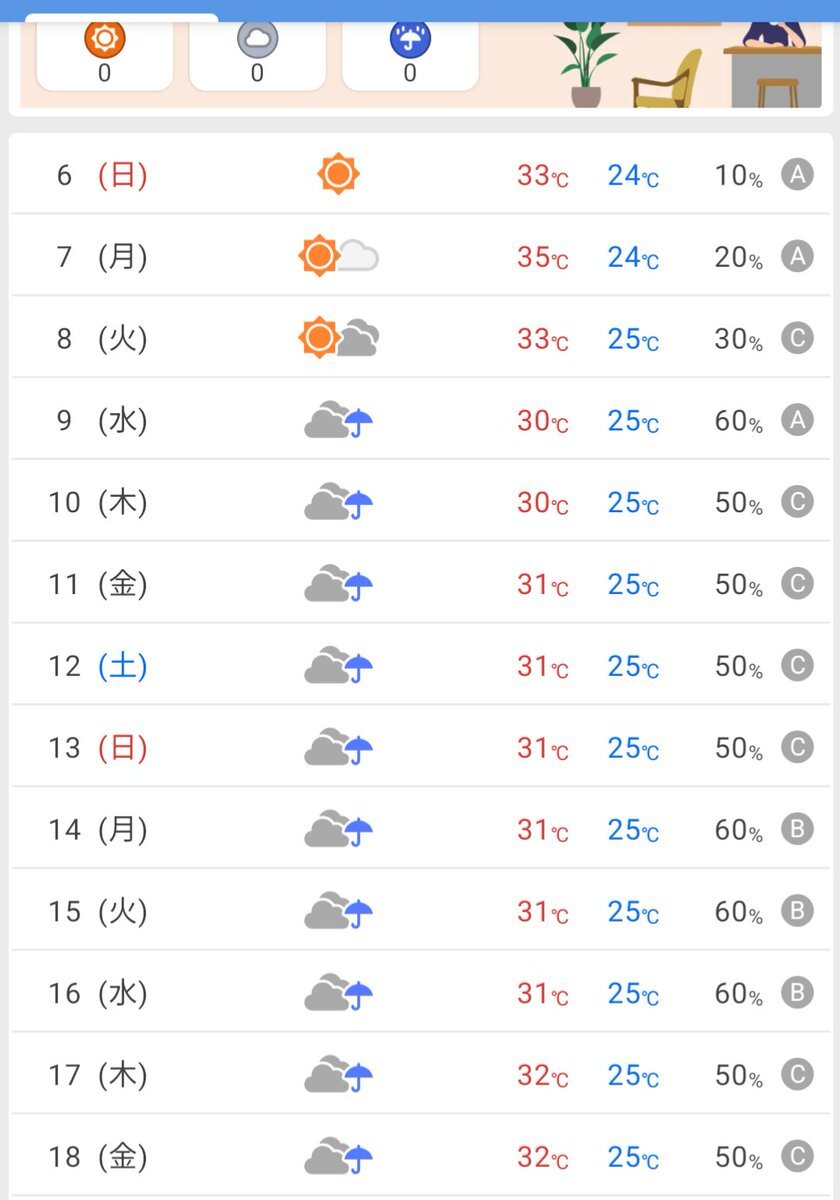This screenshot has height=1200, width=840.
Task: Click reliability badge A on day 6
Action: click(797, 175)
